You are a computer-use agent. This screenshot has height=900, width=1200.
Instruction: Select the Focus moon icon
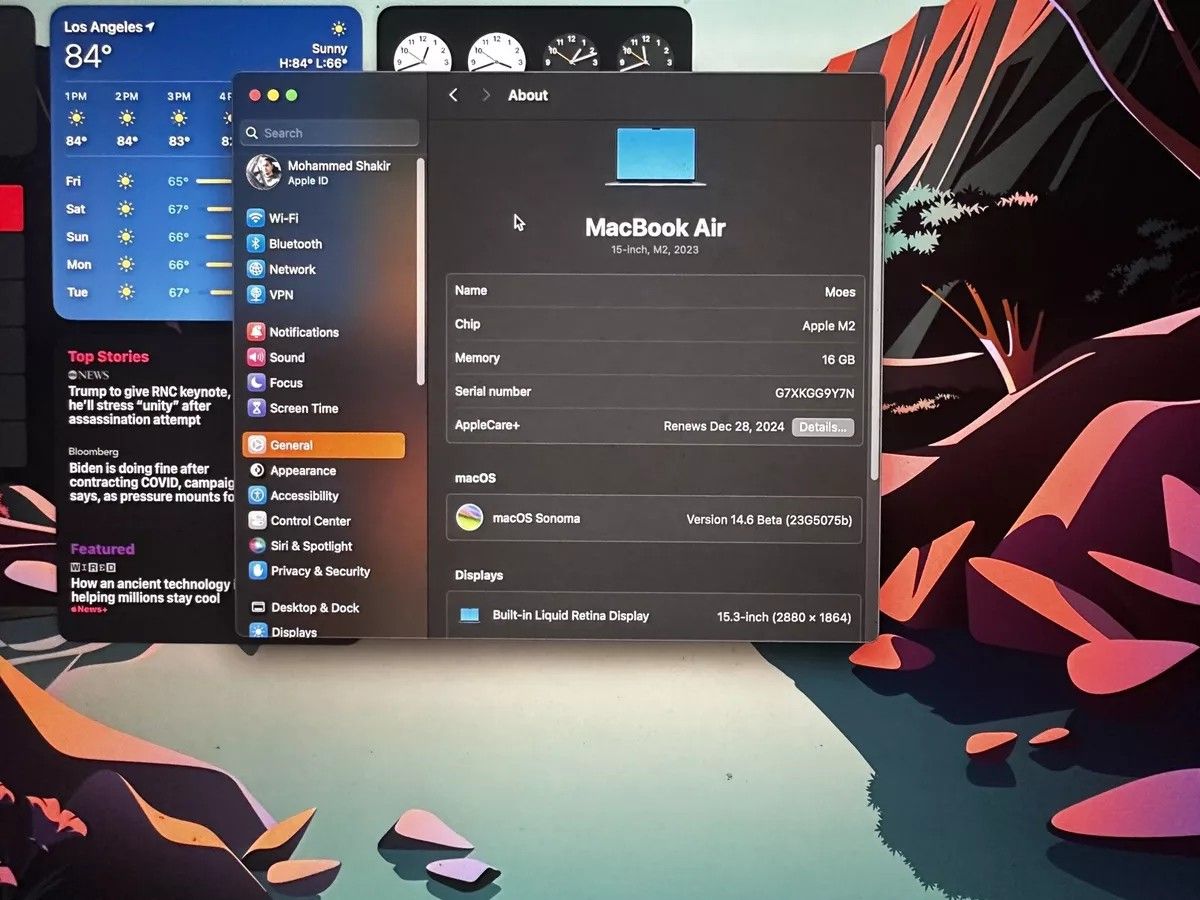(x=256, y=383)
